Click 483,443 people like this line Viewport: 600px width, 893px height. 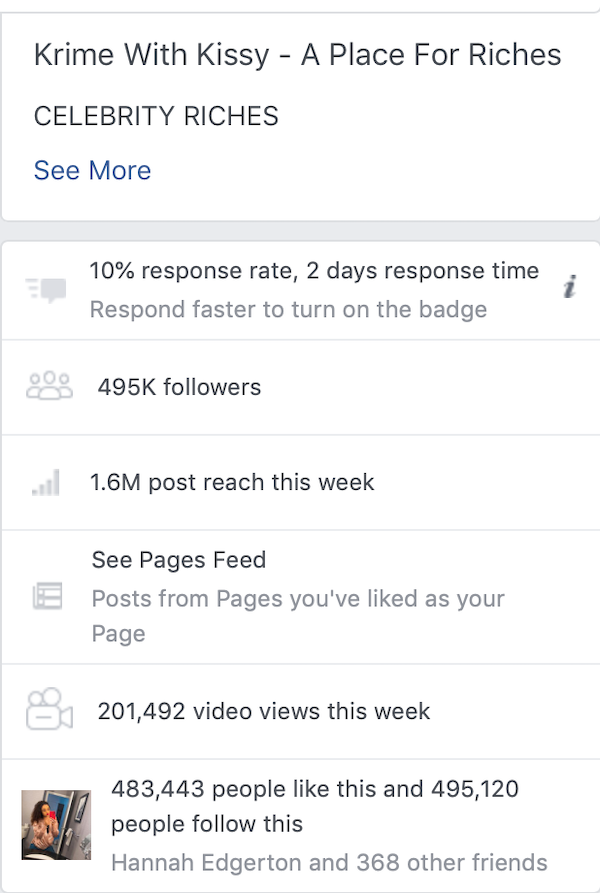[x=315, y=789]
